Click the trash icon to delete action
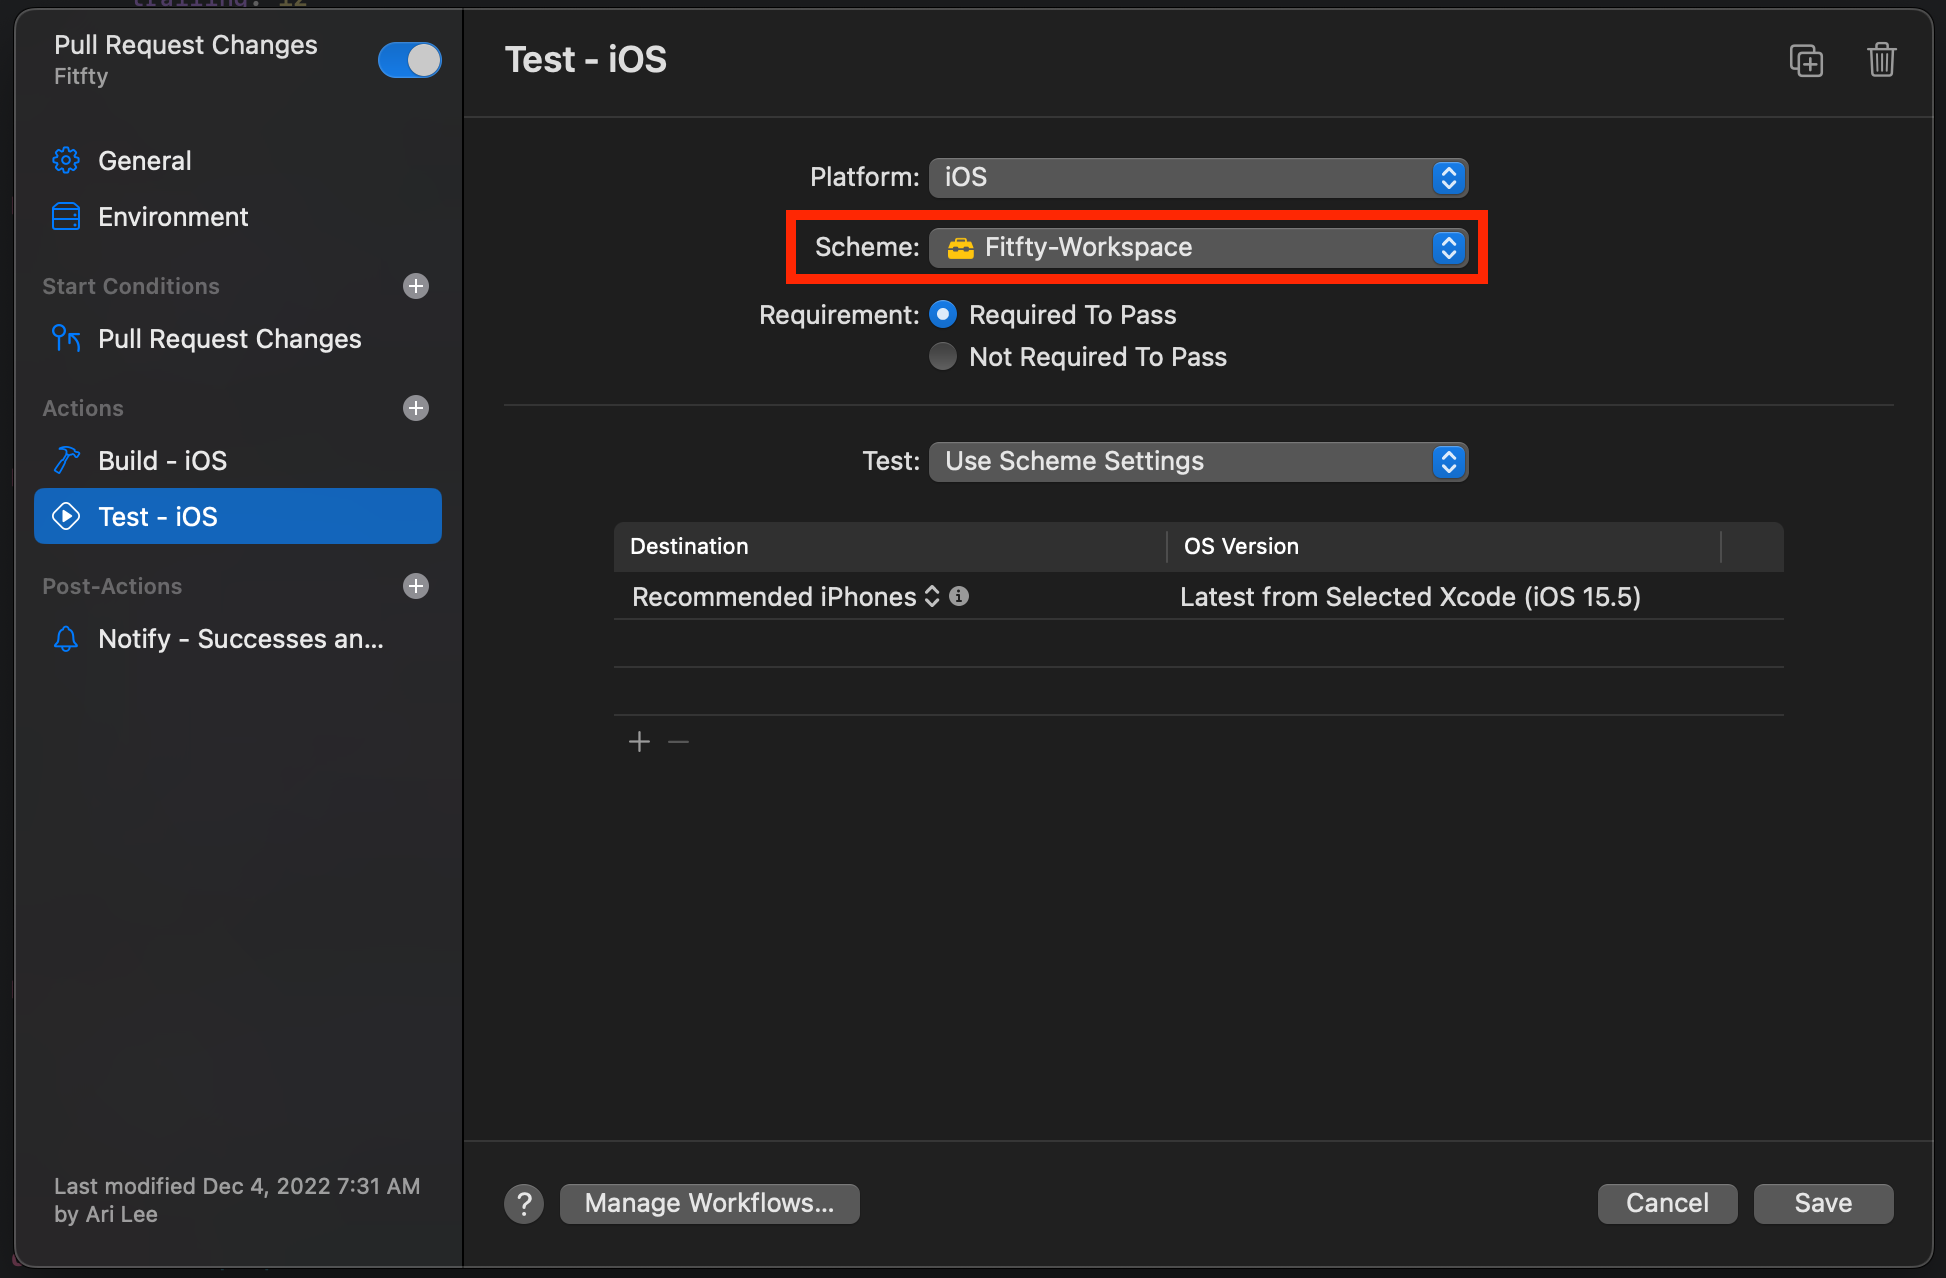 1881,61
